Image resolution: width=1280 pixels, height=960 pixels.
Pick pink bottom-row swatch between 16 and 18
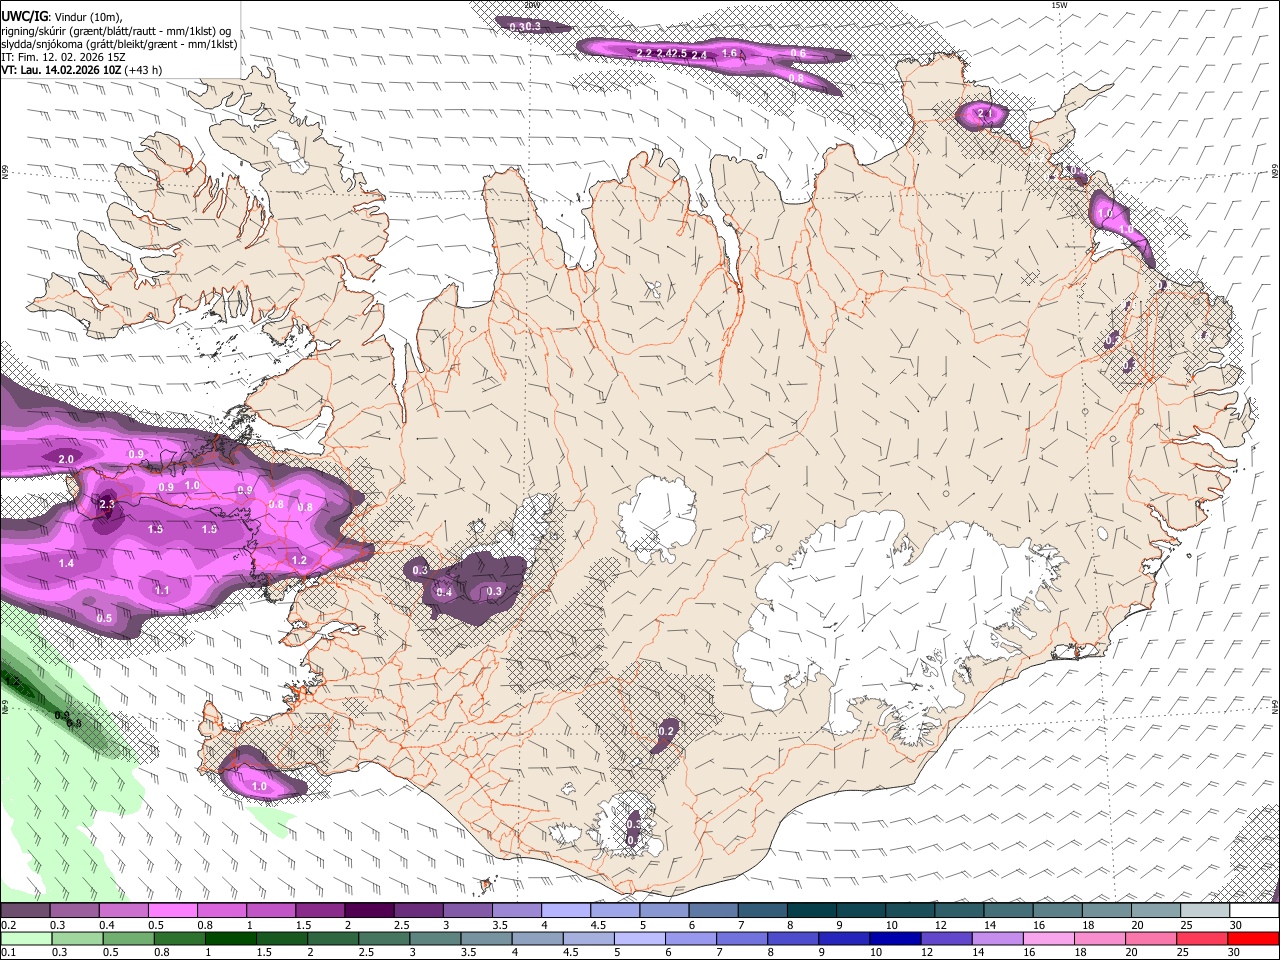pyautogui.click(x=1048, y=938)
